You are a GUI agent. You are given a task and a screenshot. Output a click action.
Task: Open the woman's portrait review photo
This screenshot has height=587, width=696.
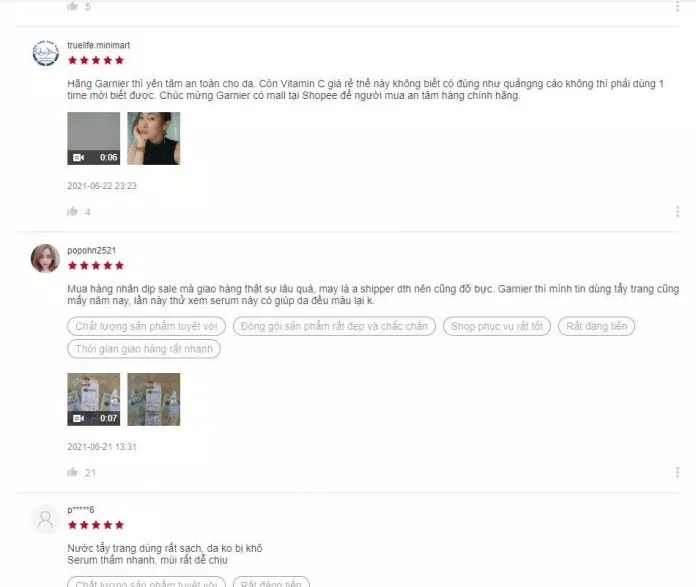[154, 139]
